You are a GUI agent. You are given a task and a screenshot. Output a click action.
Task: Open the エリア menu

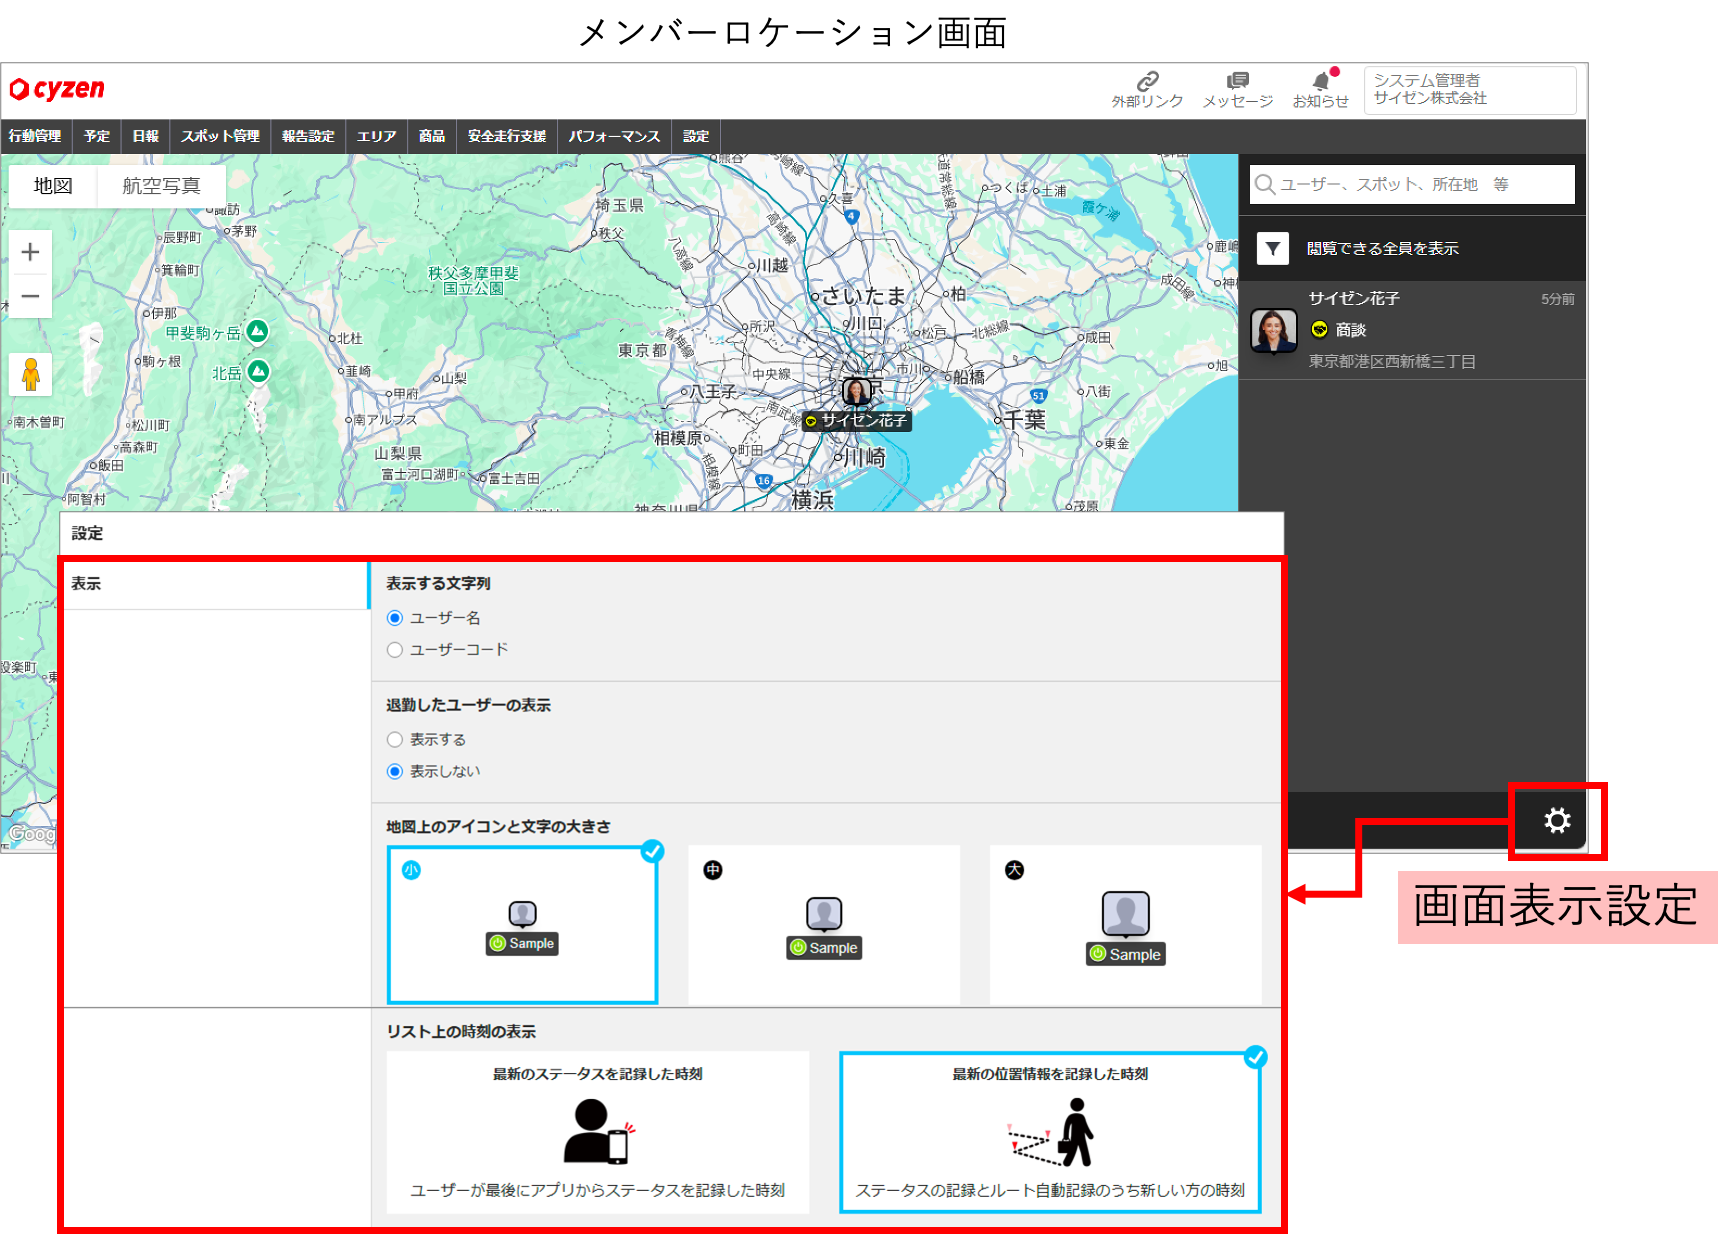point(377,136)
